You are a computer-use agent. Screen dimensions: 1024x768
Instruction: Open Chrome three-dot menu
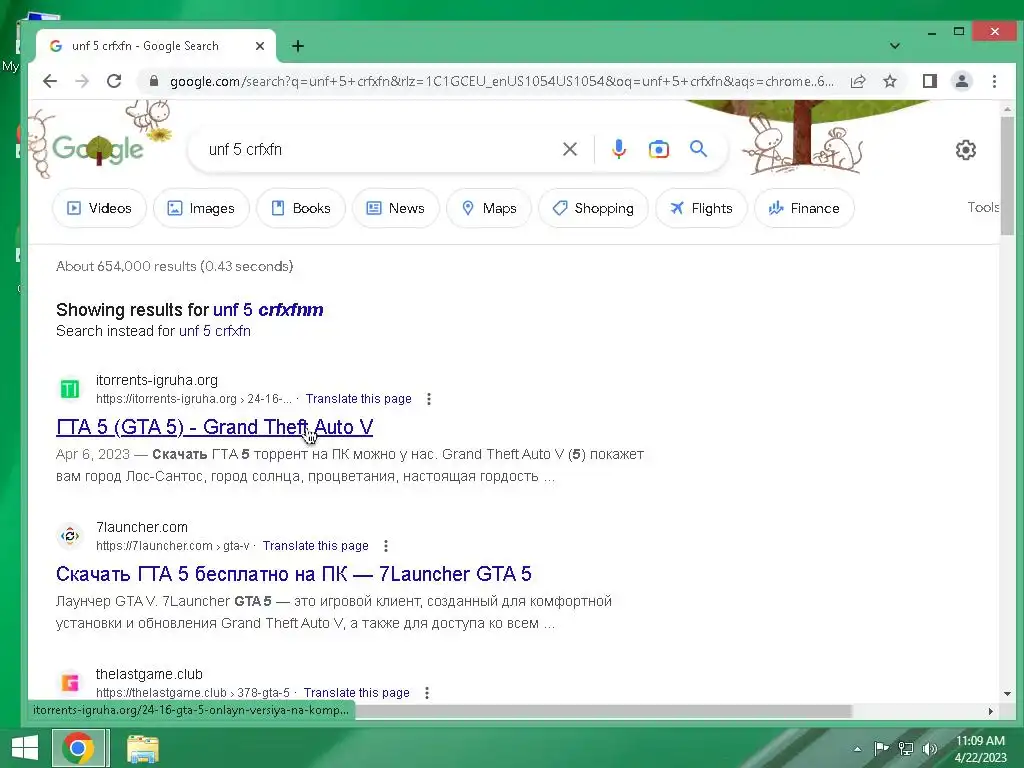pyautogui.click(x=994, y=81)
